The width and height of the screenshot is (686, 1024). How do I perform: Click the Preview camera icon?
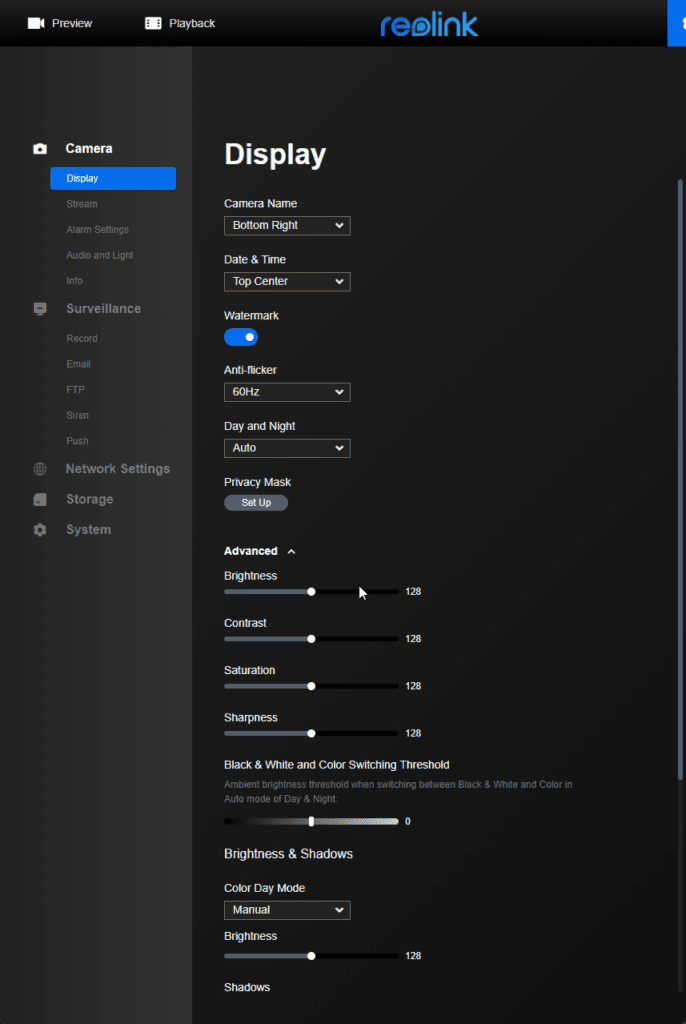pyautogui.click(x=36, y=23)
